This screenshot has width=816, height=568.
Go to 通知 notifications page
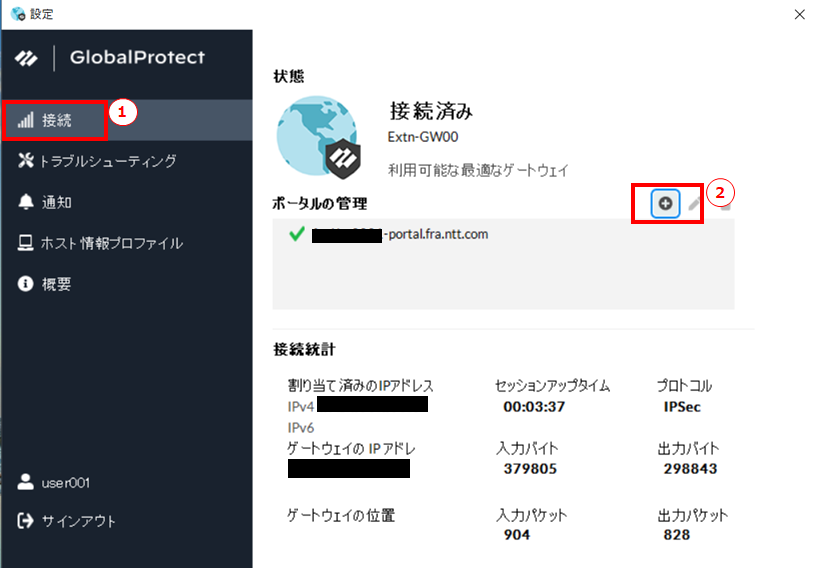tap(126, 202)
